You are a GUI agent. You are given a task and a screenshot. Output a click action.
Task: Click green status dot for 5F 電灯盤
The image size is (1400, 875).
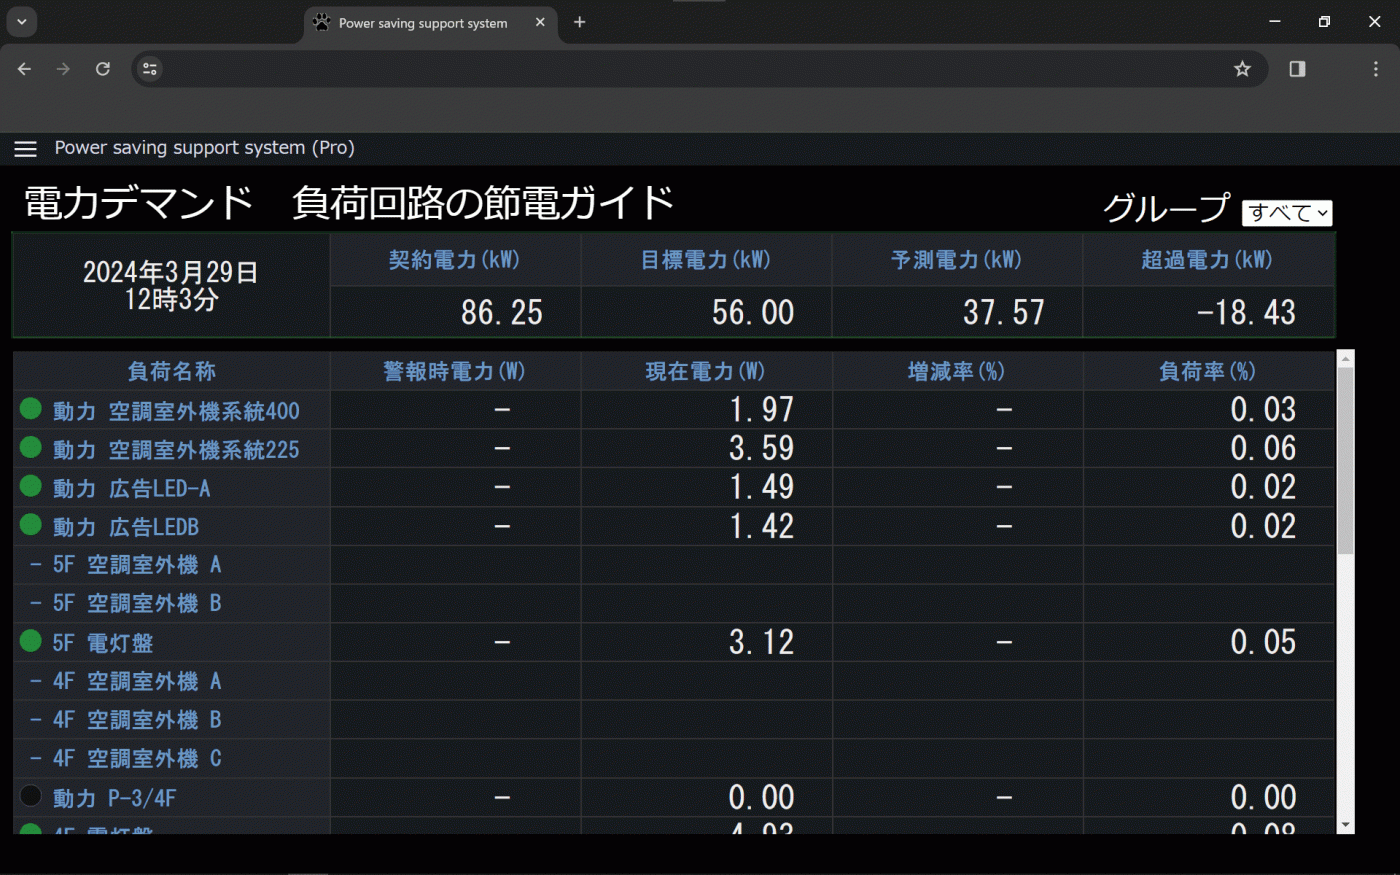click(x=31, y=641)
